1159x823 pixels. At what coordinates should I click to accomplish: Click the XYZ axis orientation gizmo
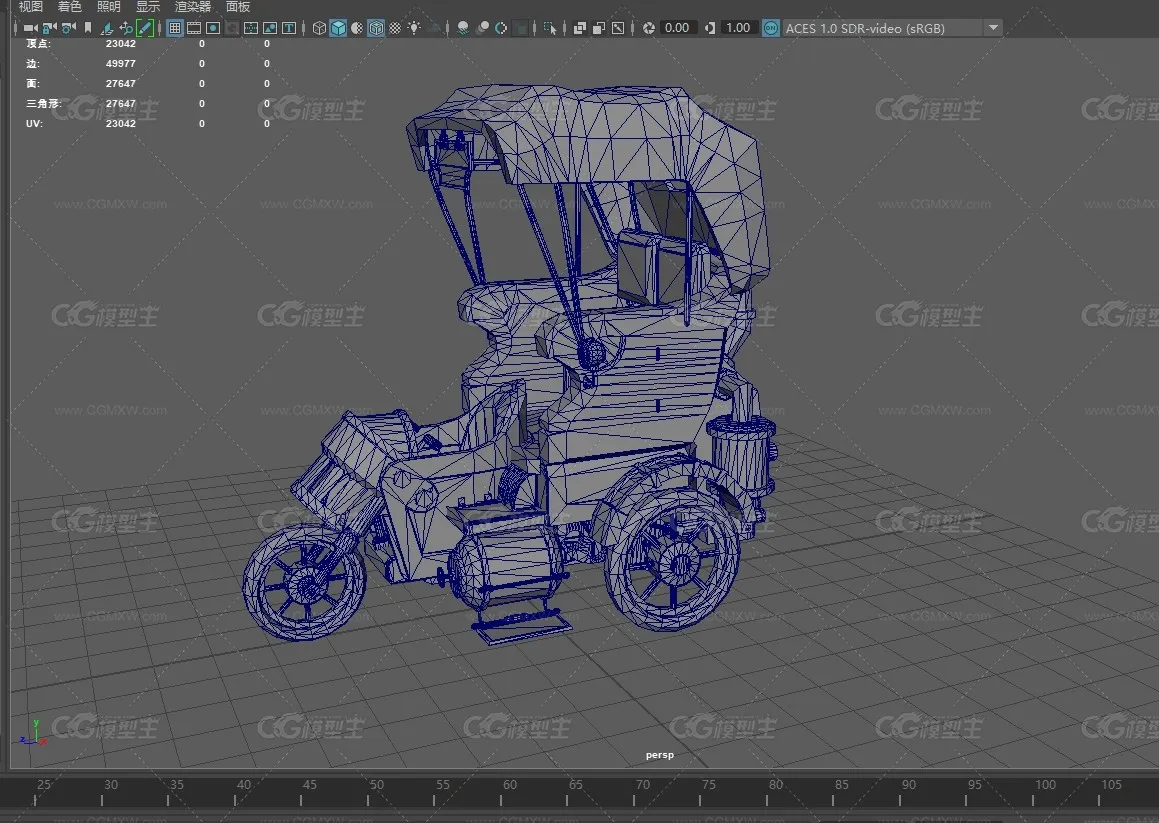33,732
